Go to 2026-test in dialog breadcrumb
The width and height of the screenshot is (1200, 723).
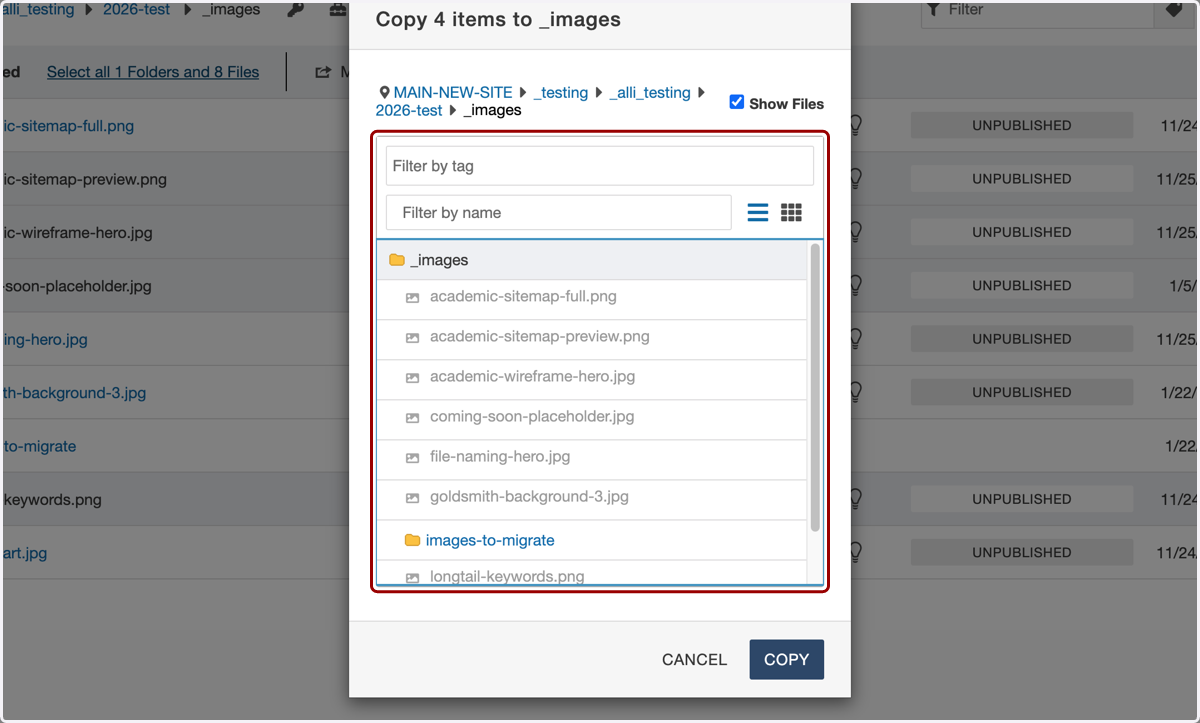[409, 110]
